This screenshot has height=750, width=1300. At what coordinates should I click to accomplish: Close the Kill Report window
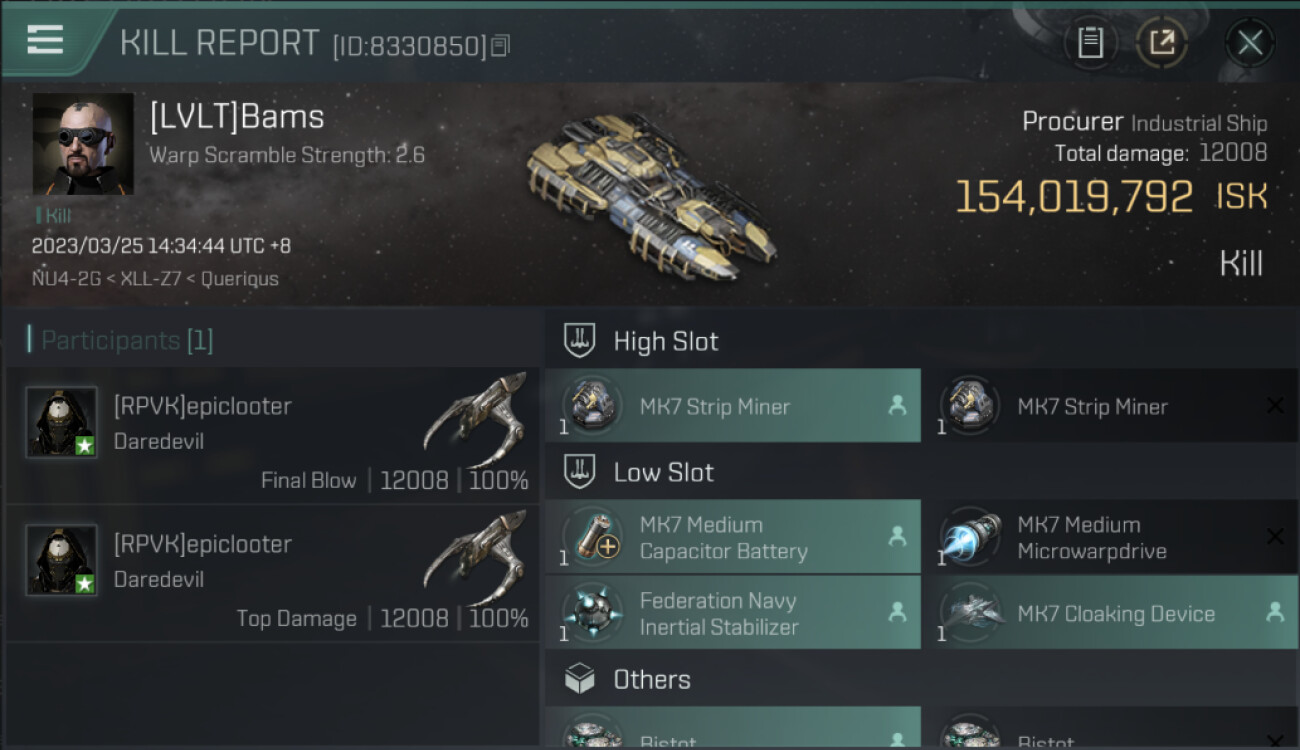pos(1250,43)
